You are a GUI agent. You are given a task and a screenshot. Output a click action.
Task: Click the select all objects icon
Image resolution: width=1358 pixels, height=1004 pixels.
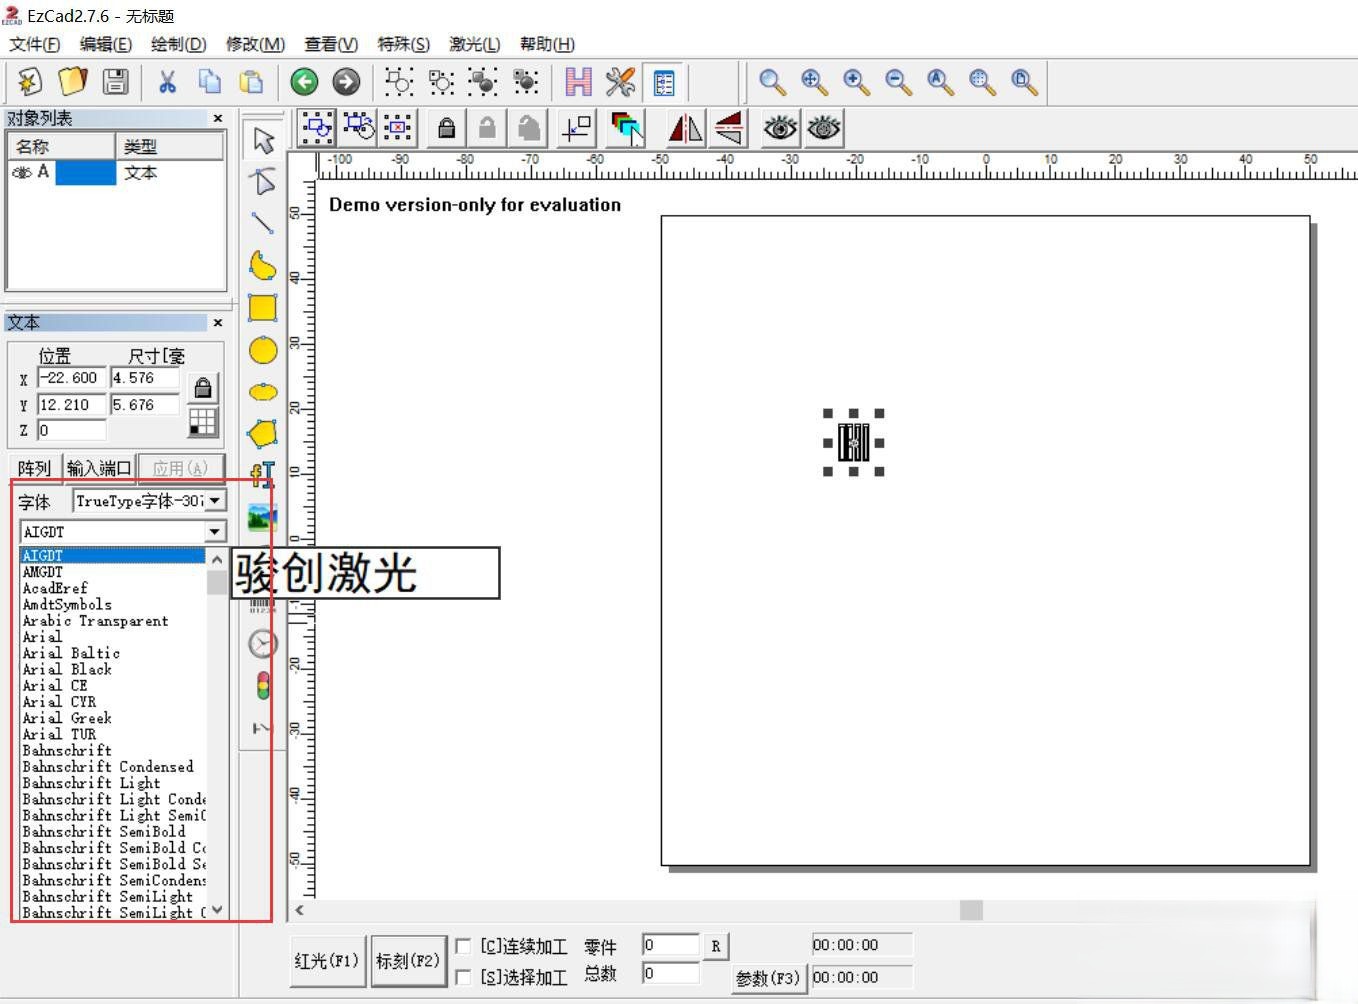pyautogui.click(x=316, y=128)
